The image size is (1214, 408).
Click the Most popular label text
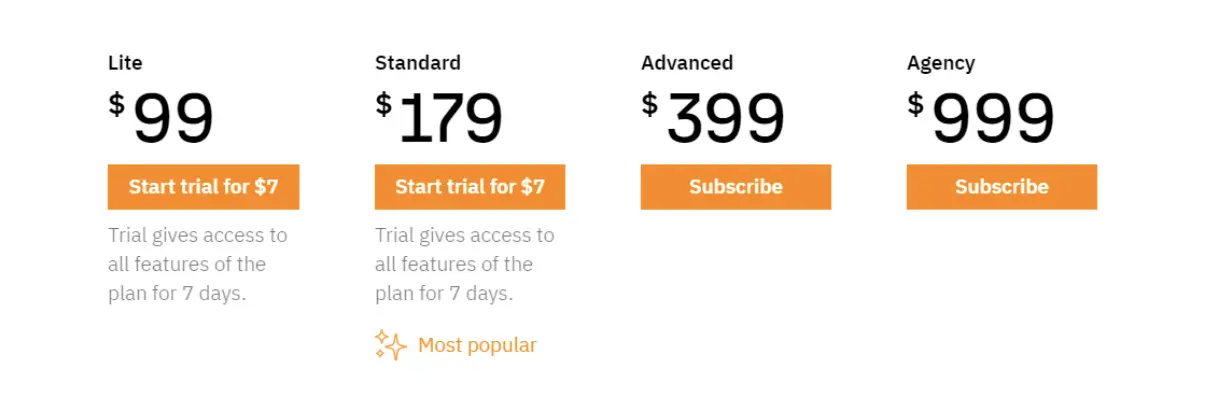tap(477, 345)
